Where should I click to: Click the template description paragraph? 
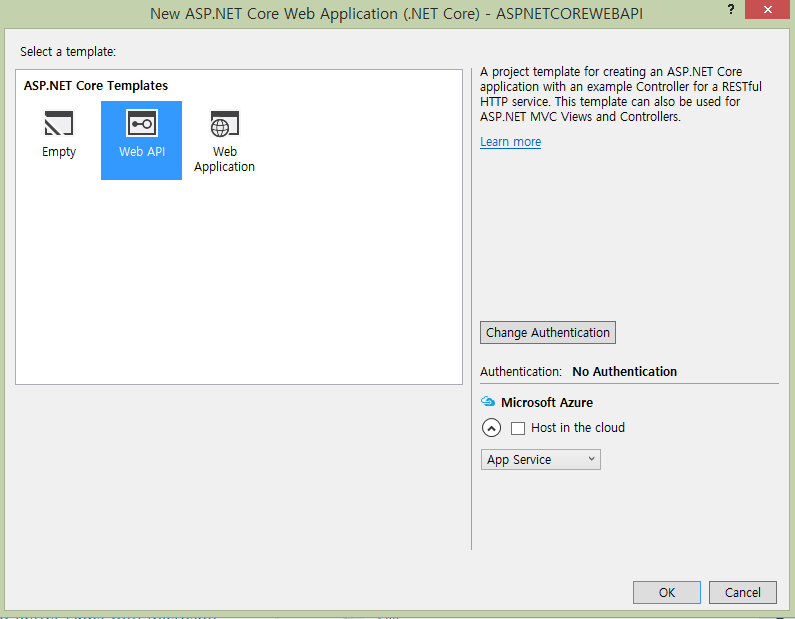pyautogui.click(x=621, y=94)
